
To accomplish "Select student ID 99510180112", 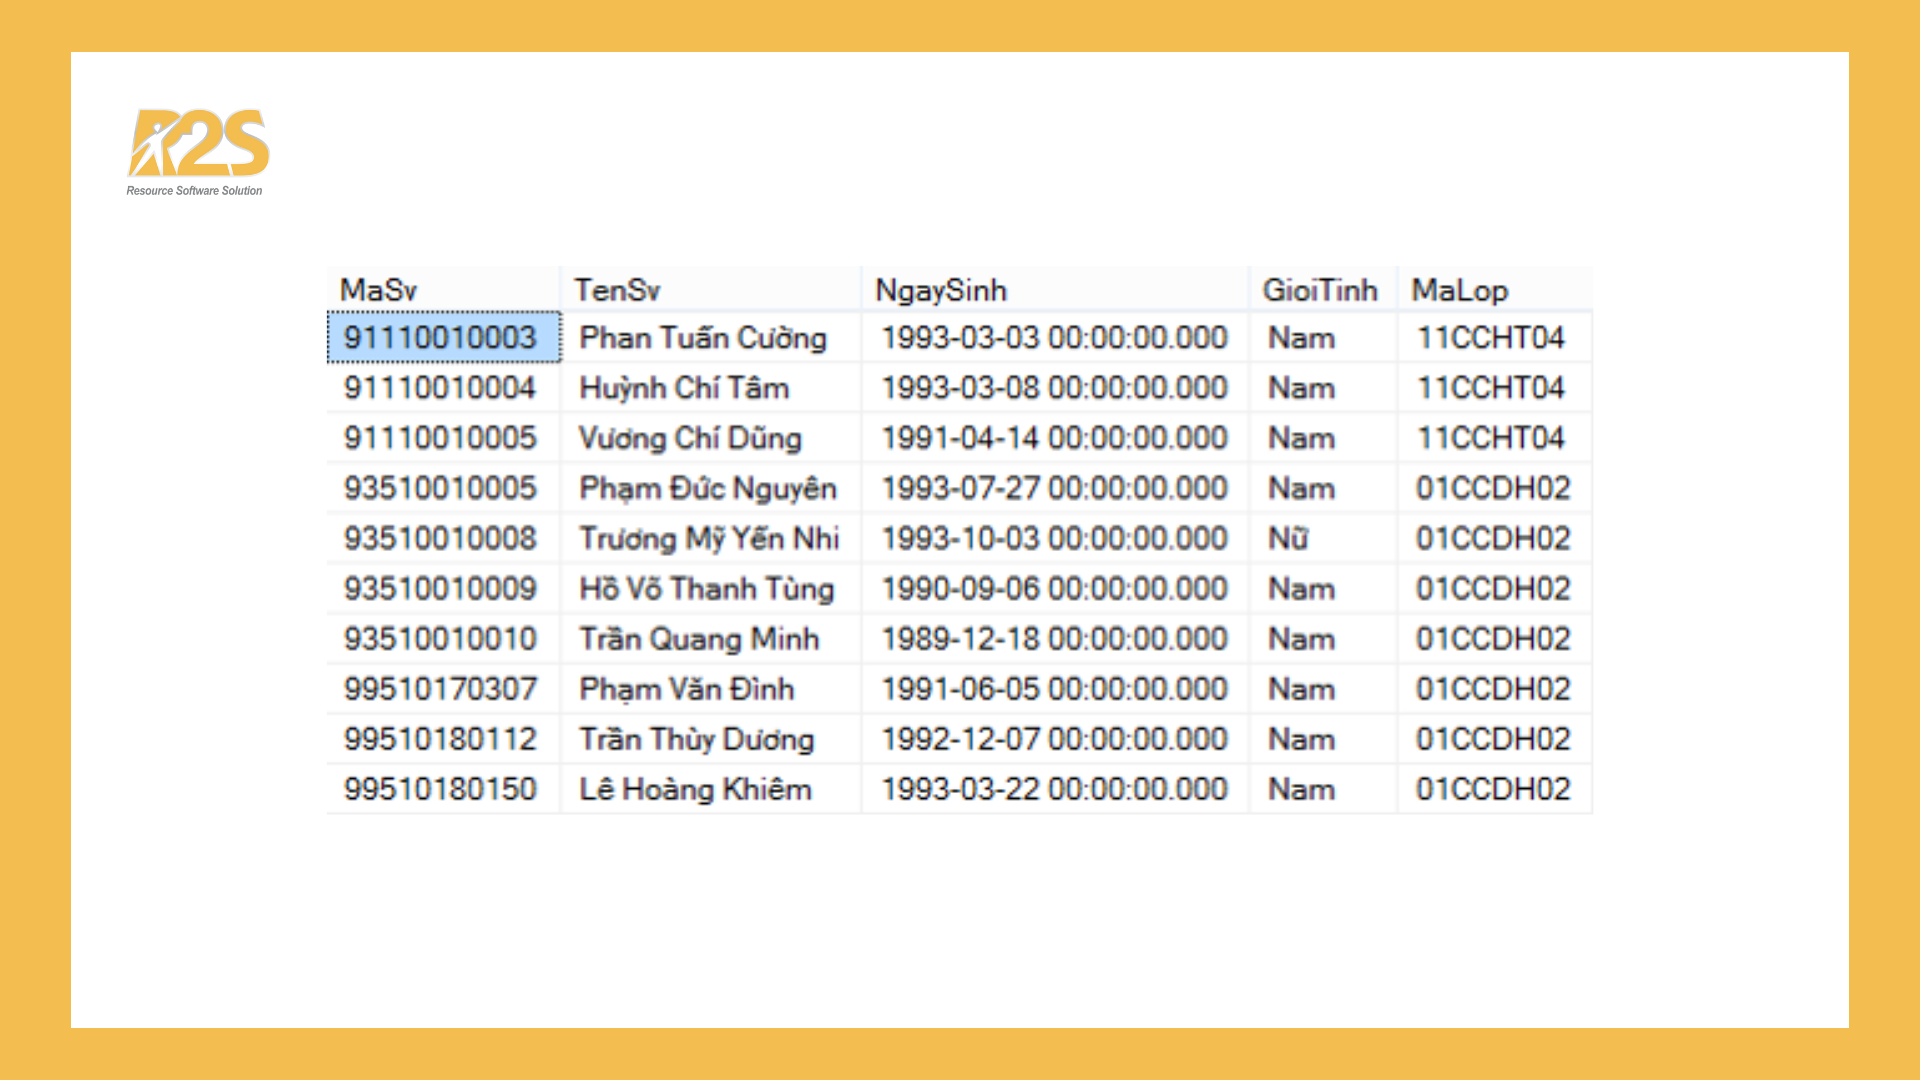I will (x=441, y=738).
